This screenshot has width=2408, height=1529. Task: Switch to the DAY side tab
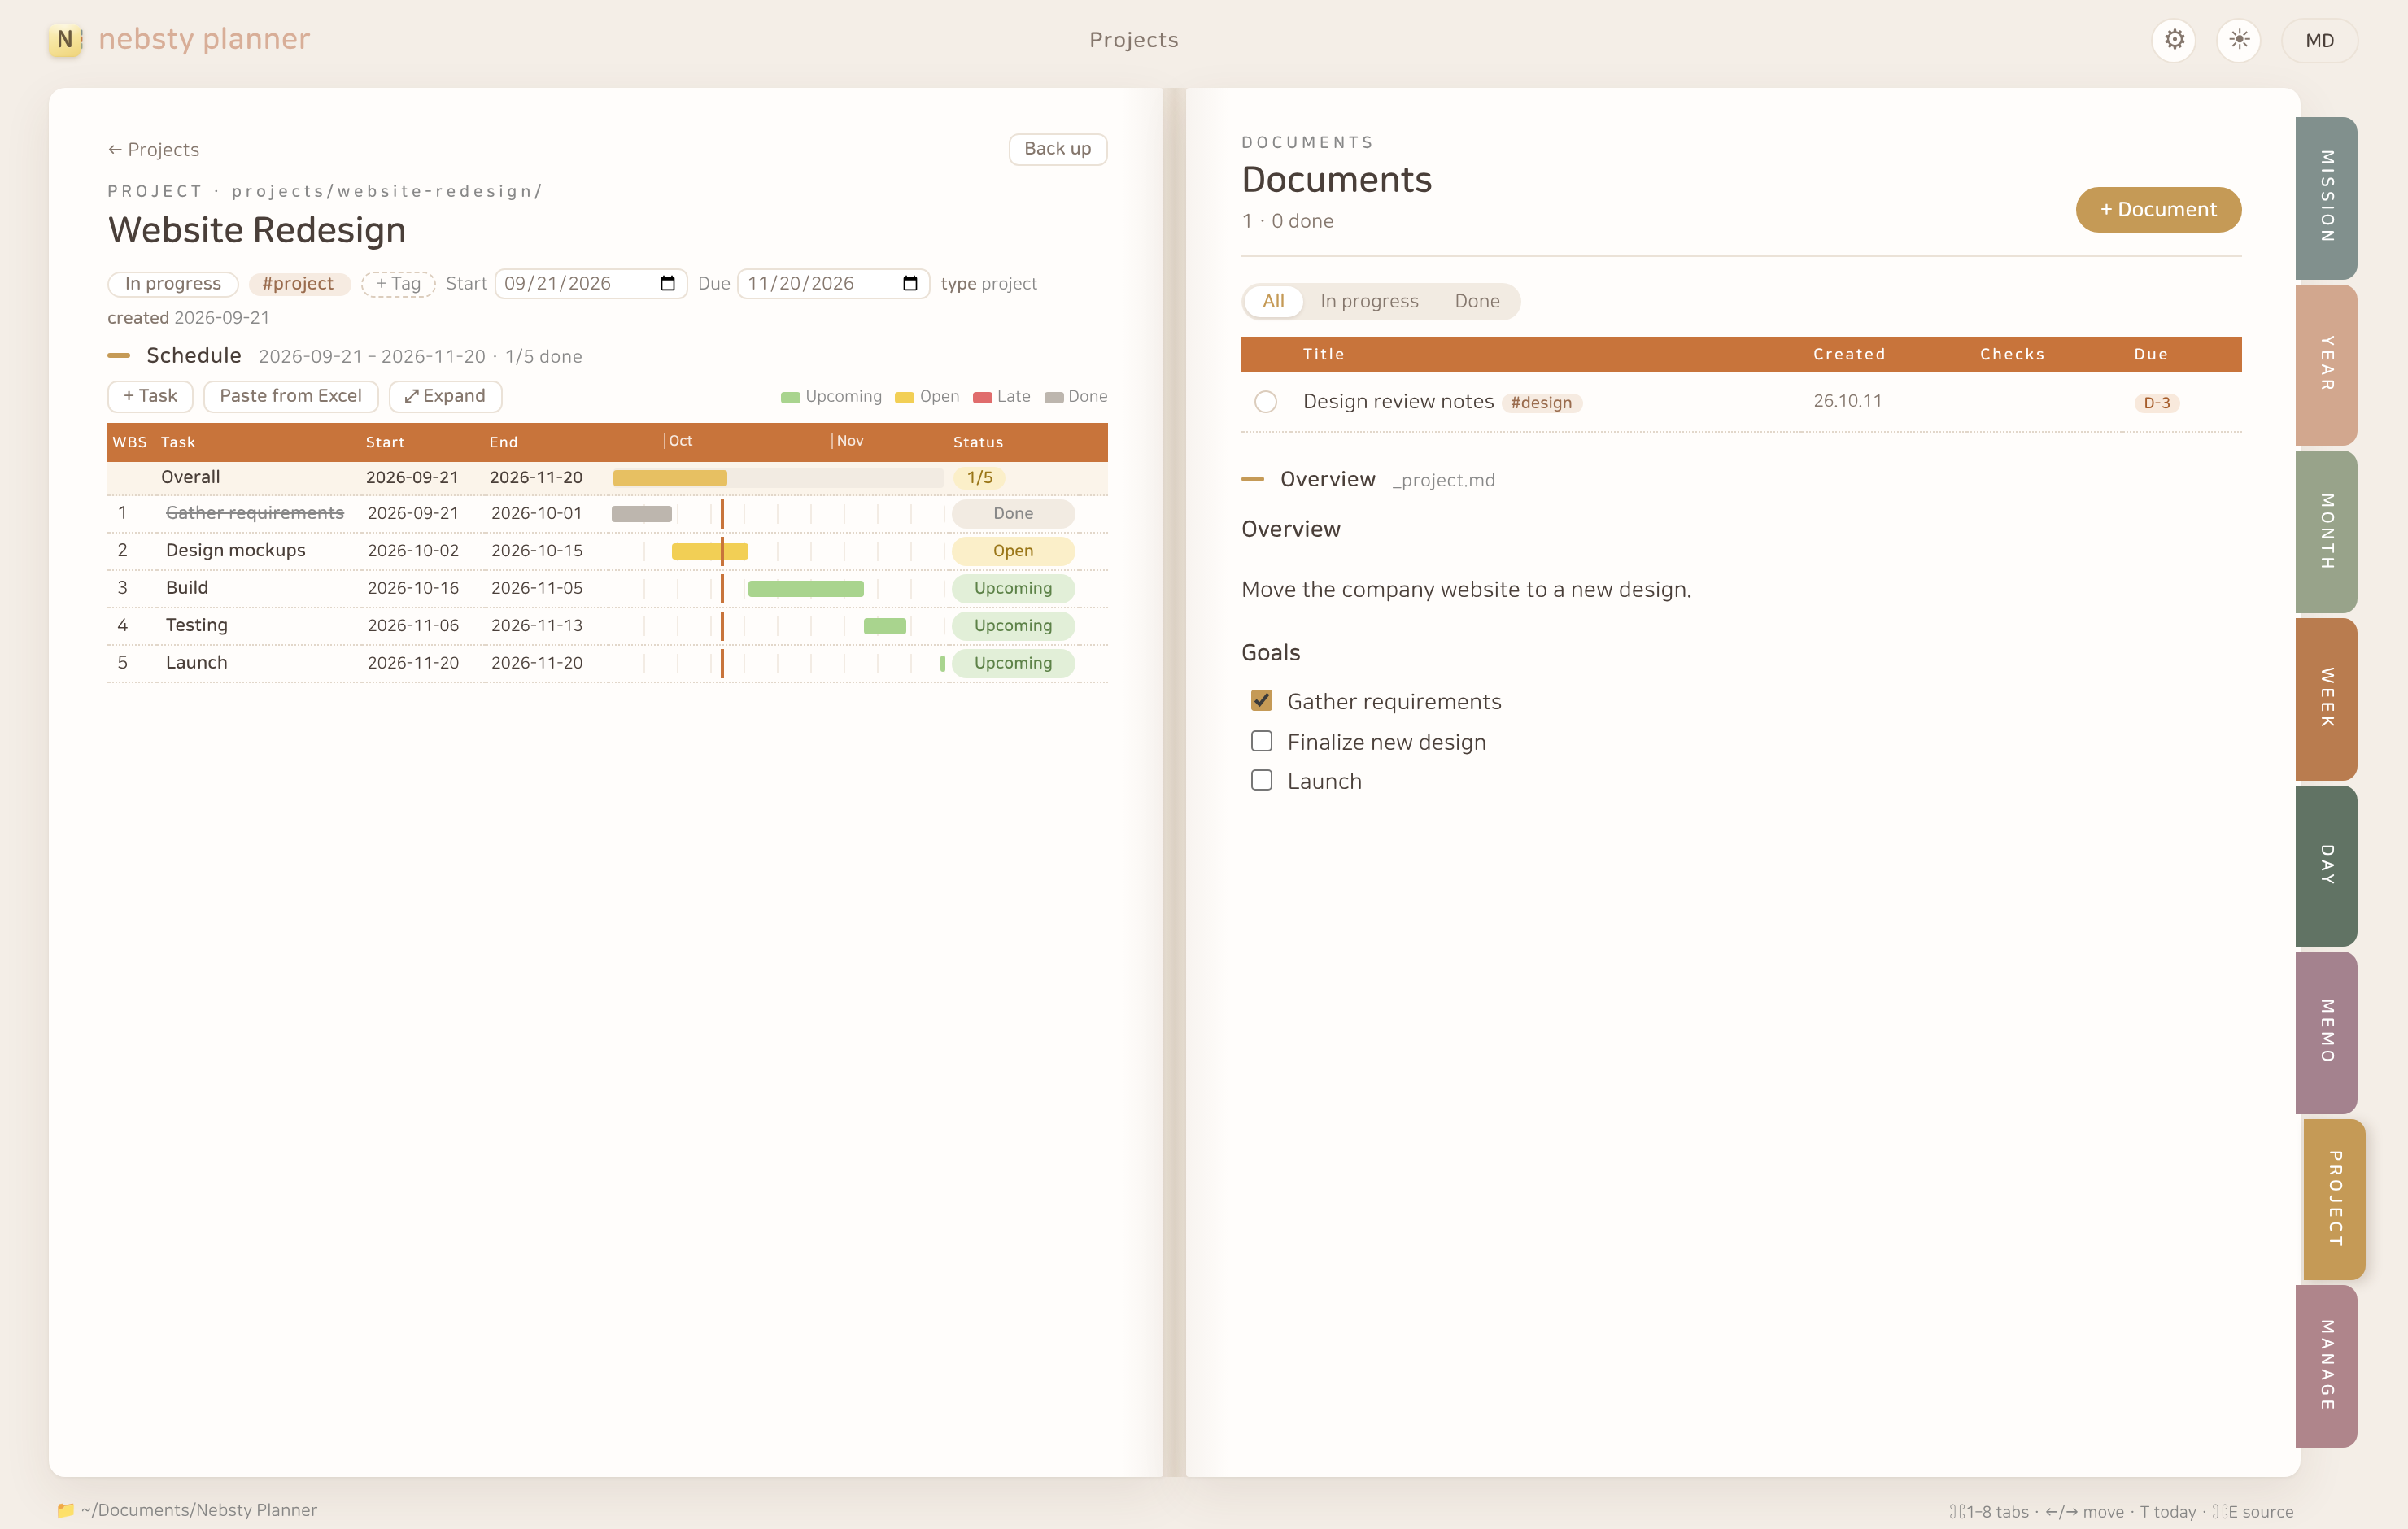point(2327,865)
